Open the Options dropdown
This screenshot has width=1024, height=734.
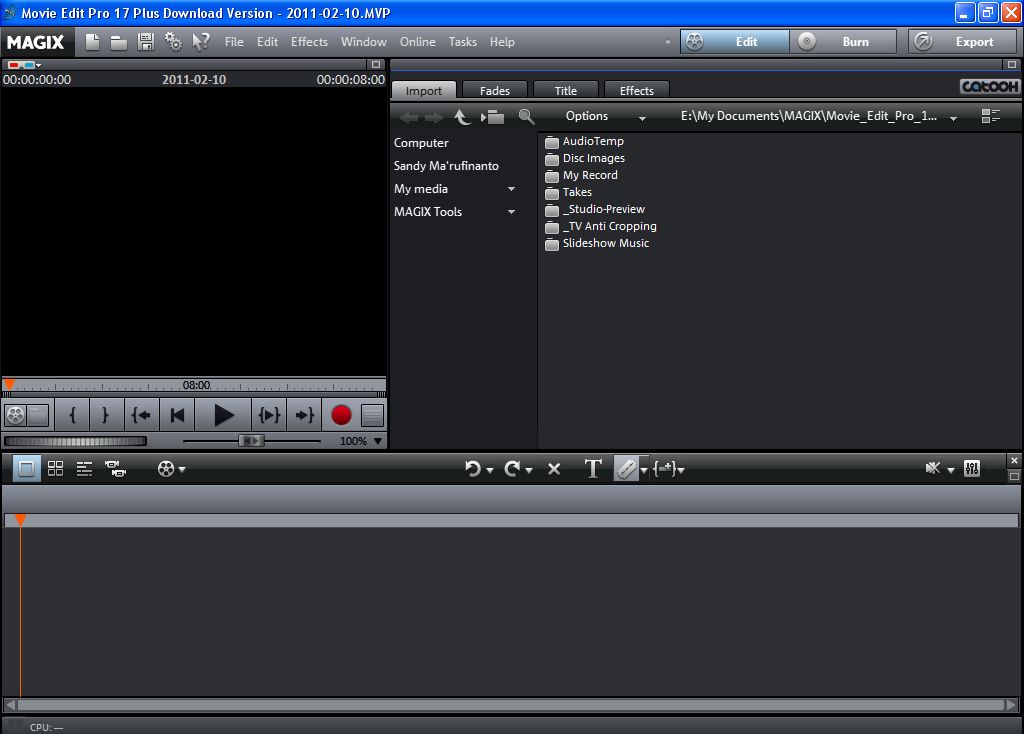click(x=605, y=116)
